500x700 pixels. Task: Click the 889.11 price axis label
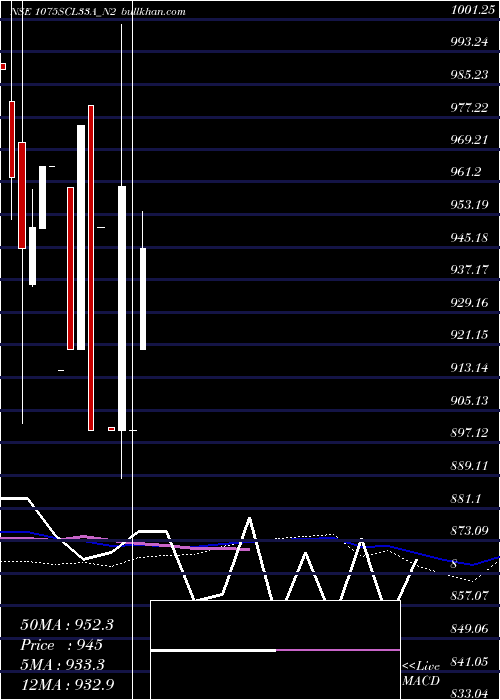click(x=469, y=465)
